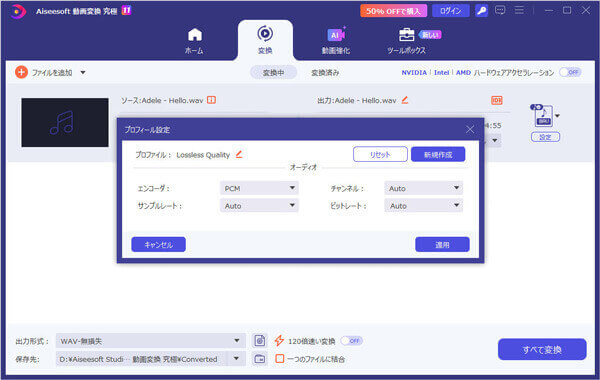Click the ID3 metadata edit icon
This screenshot has height=380, width=600.
click(497, 100)
